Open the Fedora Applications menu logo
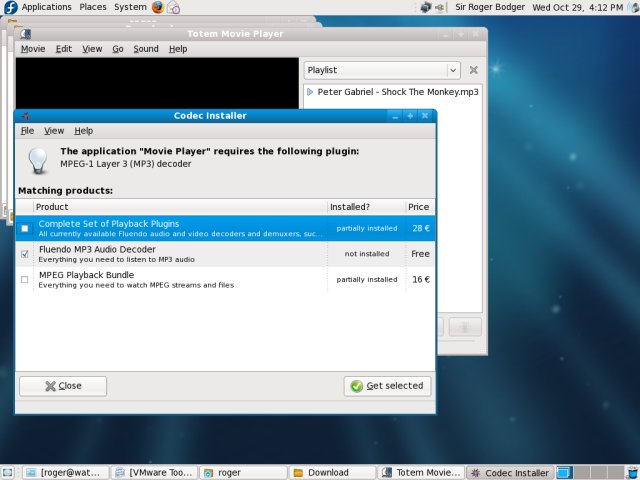Image resolution: width=640 pixels, height=480 pixels. [x=10, y=7]
